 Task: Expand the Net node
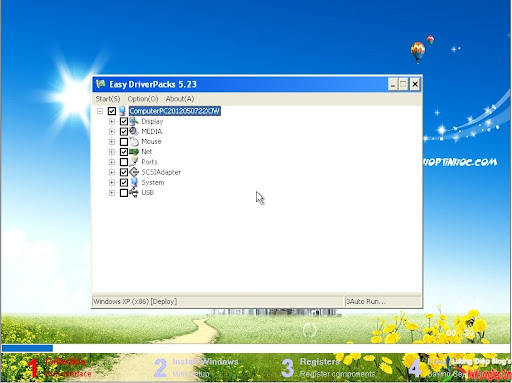(x=112, y=152)
